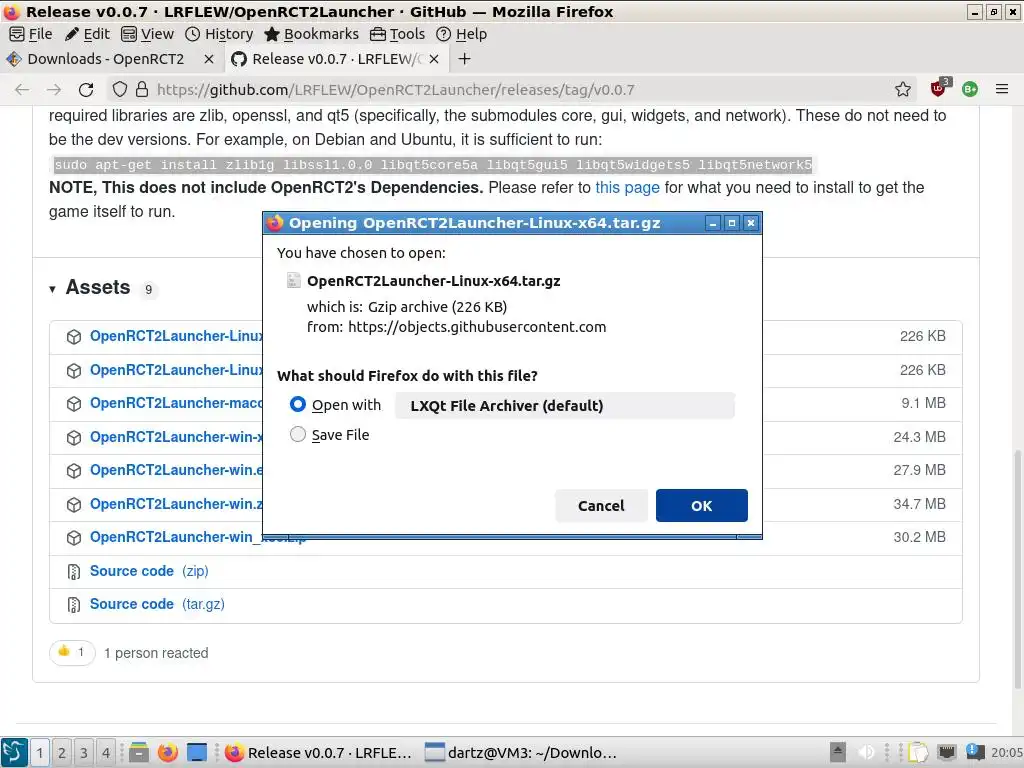Download OpenRCT2Launcher-win_ asset, 30.2 MB
The width and height of the screenshot is (1024, 768).
click(x=176, y=537)
